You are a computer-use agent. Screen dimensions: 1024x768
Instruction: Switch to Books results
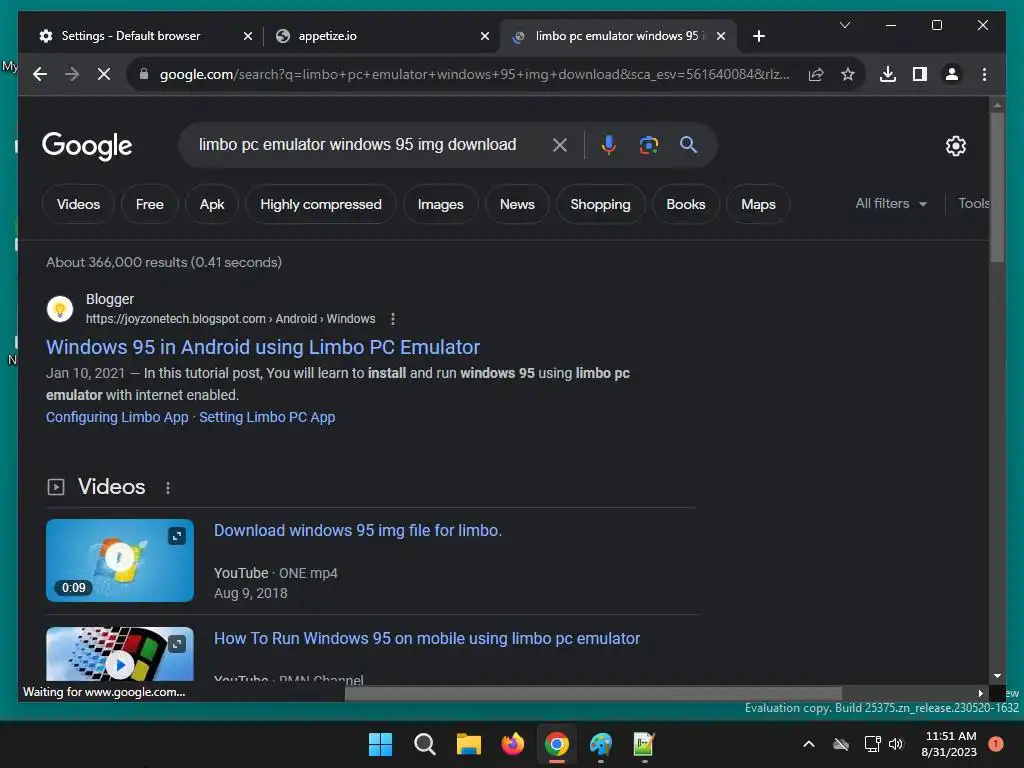[x=686, y=204]
